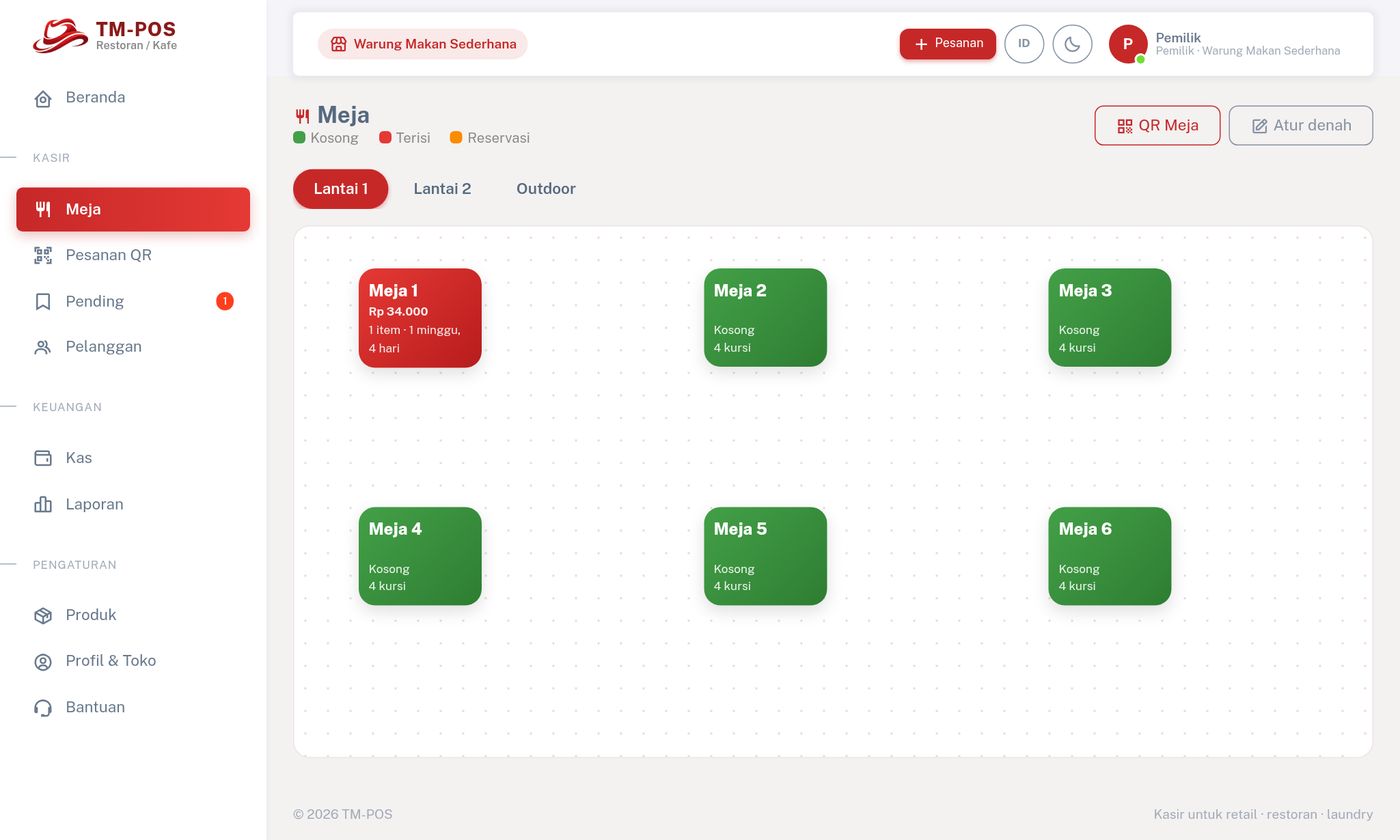The image size is (1400, 840).
Task: Select the Meja 4 table card
Action: [420, 556]
